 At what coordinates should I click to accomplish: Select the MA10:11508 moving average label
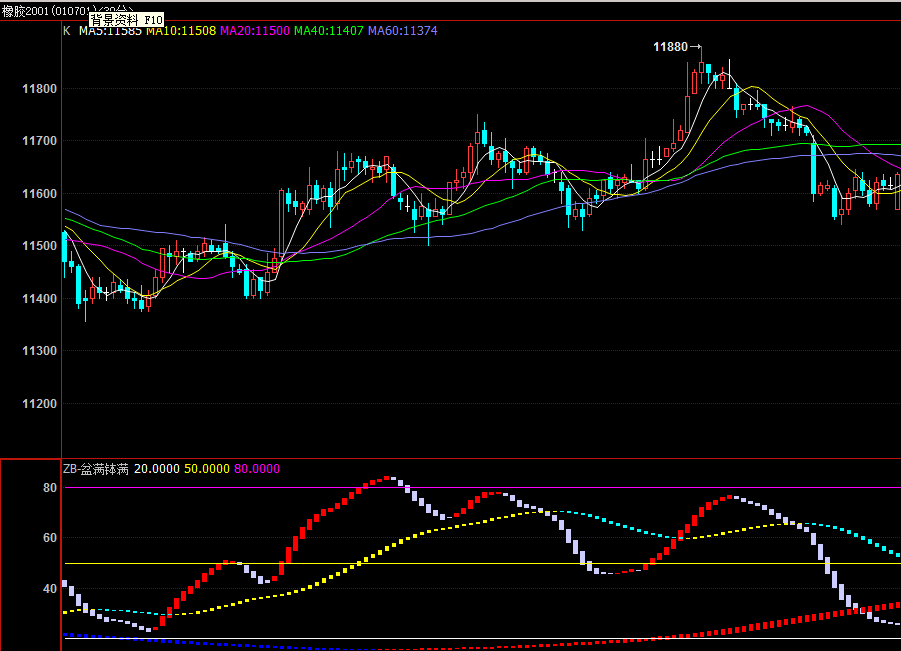click(181, 31)
